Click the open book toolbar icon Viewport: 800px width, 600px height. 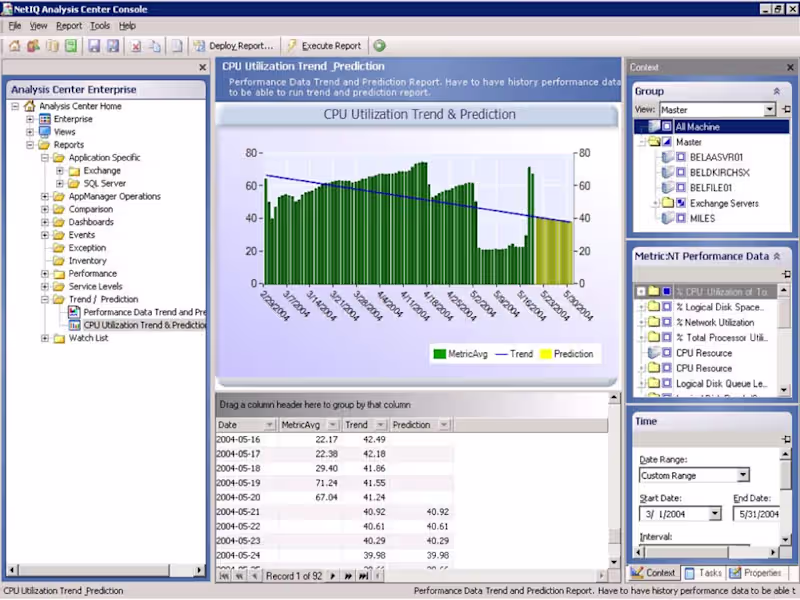tap(53, 46)
